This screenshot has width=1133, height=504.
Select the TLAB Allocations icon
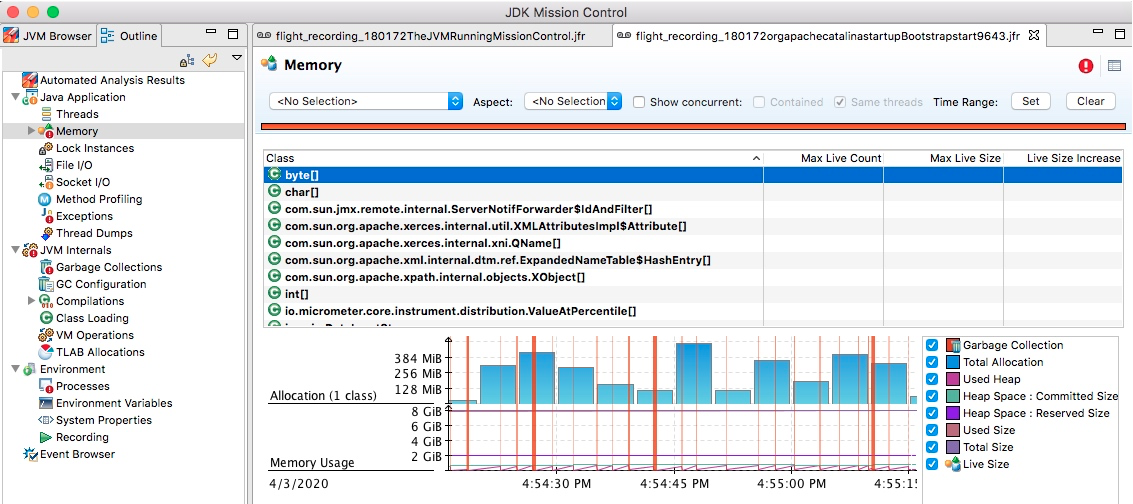tap(45, 352)
